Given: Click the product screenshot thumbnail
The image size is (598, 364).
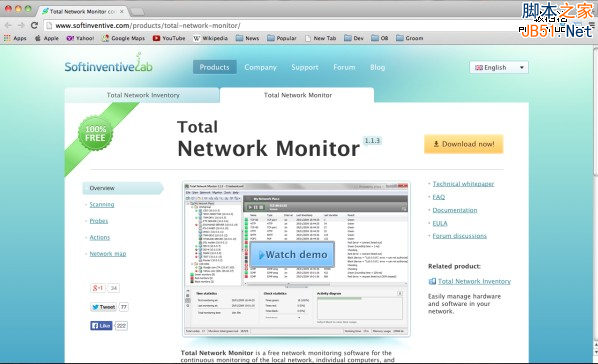Looking at the screenshot, I should 296,259.
